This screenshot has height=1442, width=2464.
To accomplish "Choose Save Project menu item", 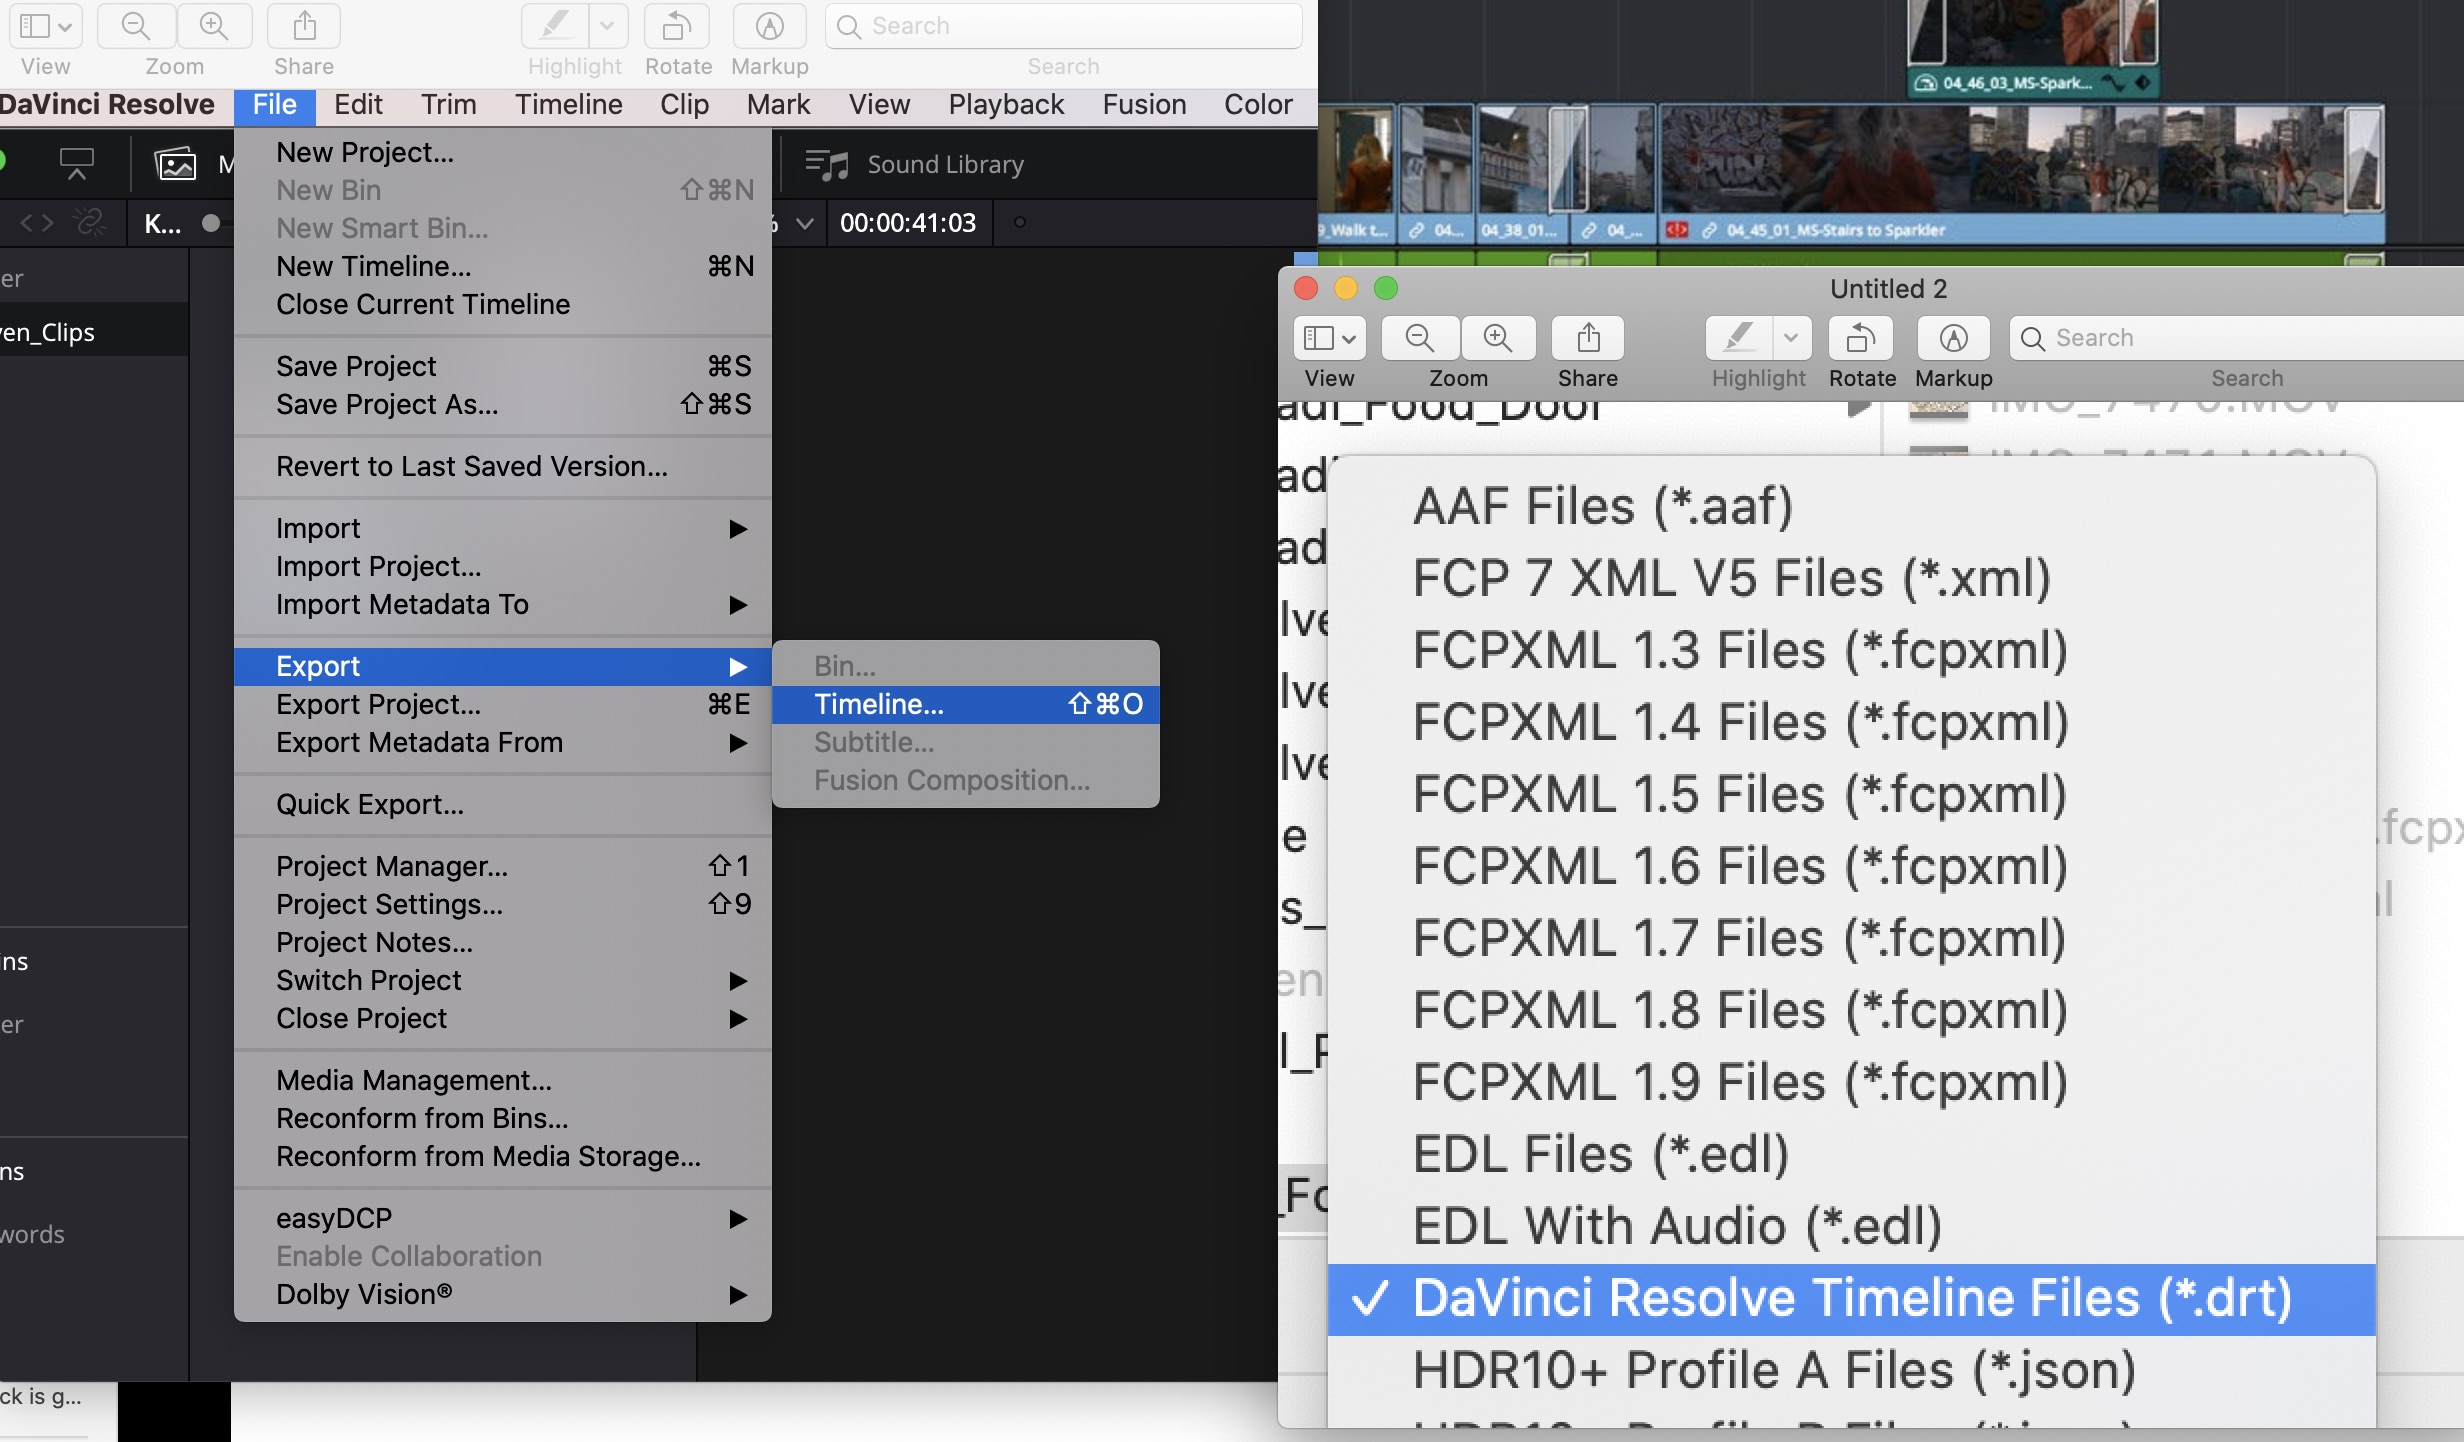I will tap(503, 366).
